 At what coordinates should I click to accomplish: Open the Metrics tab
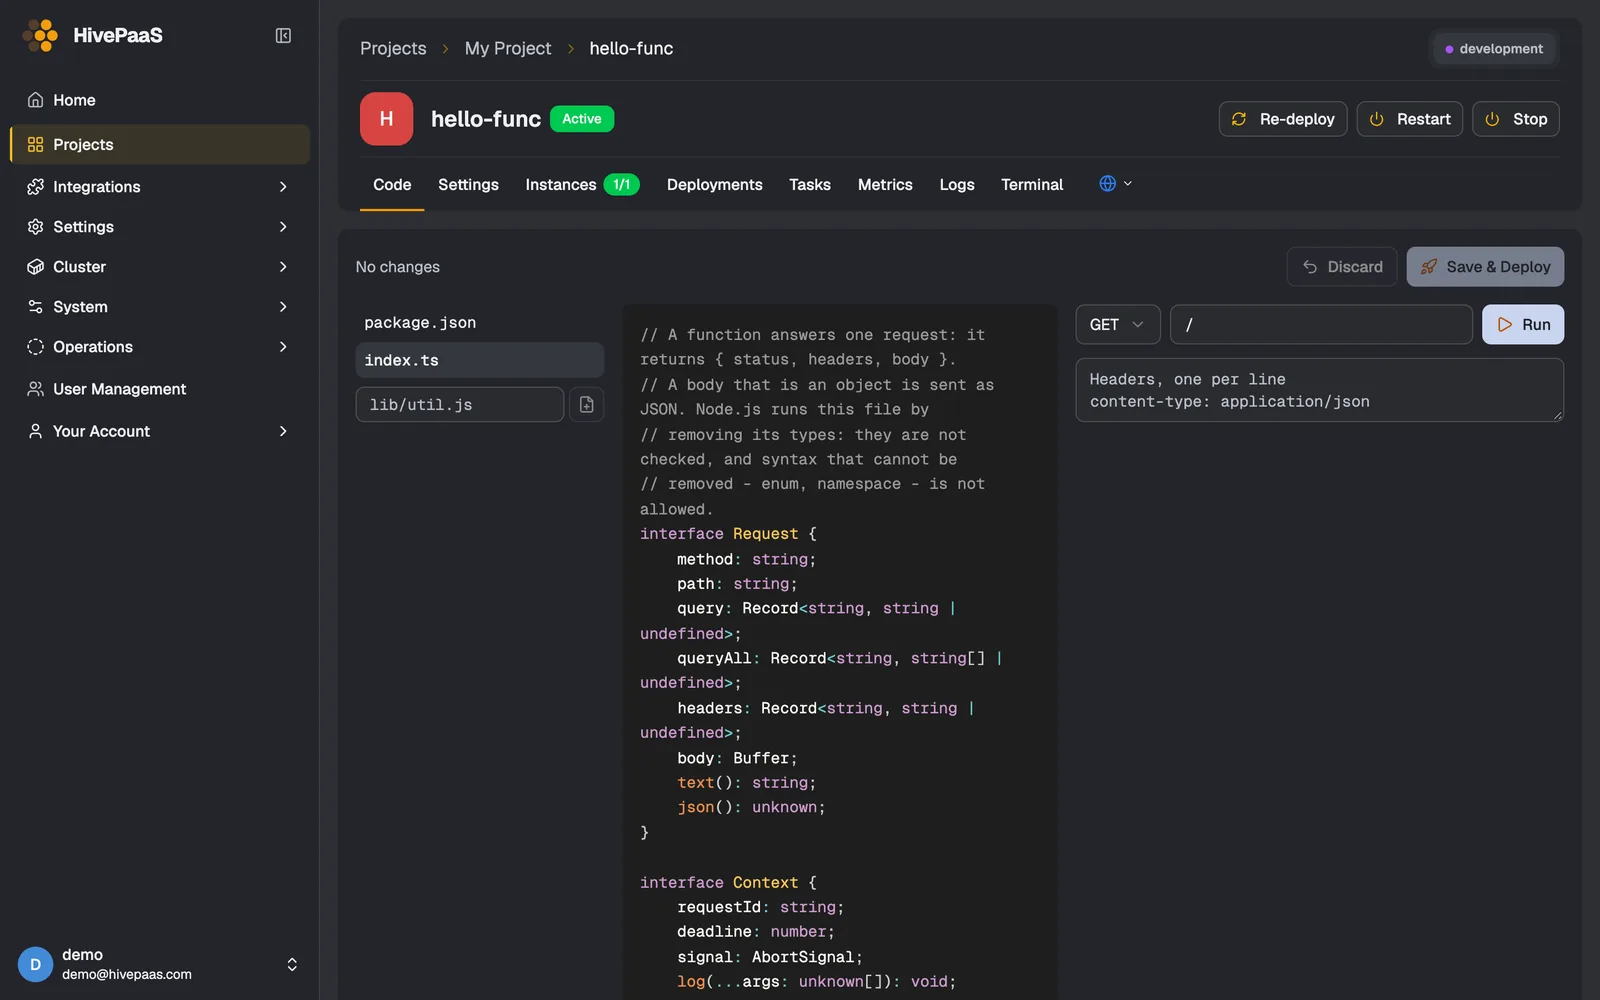[885, 185]
